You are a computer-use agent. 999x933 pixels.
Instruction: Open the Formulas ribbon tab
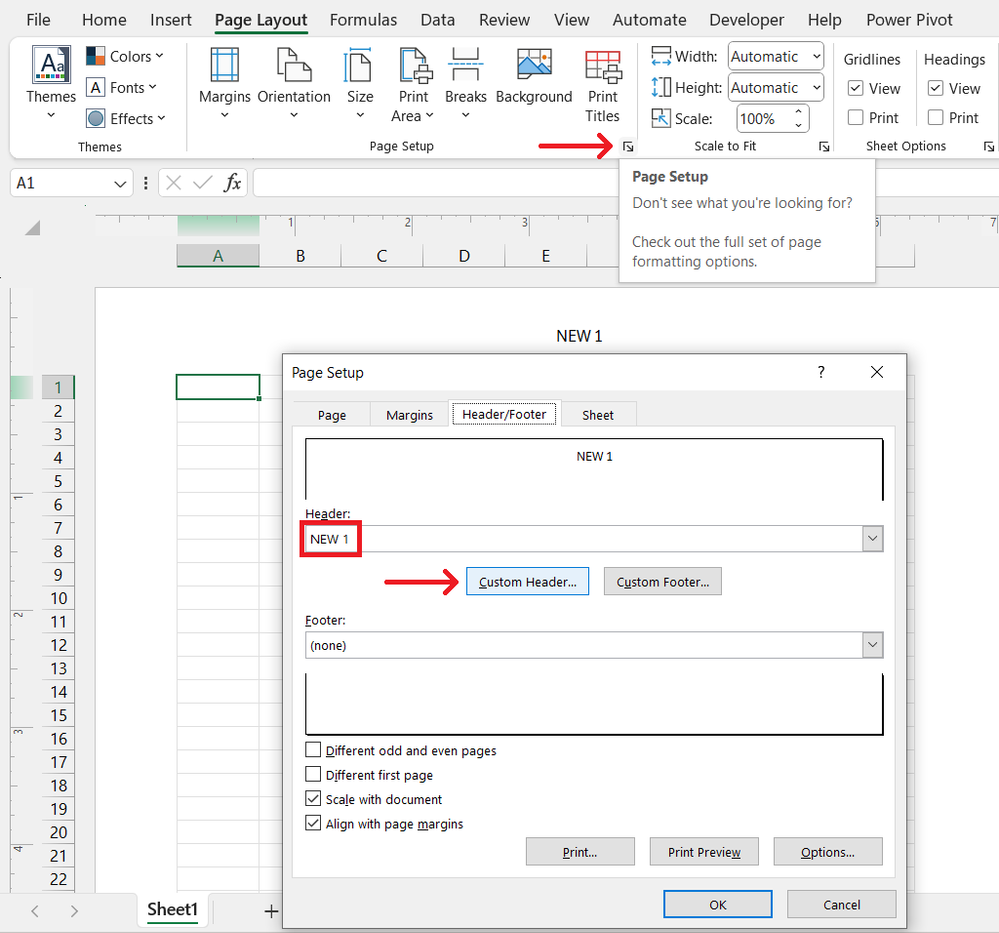coord(363,20)
